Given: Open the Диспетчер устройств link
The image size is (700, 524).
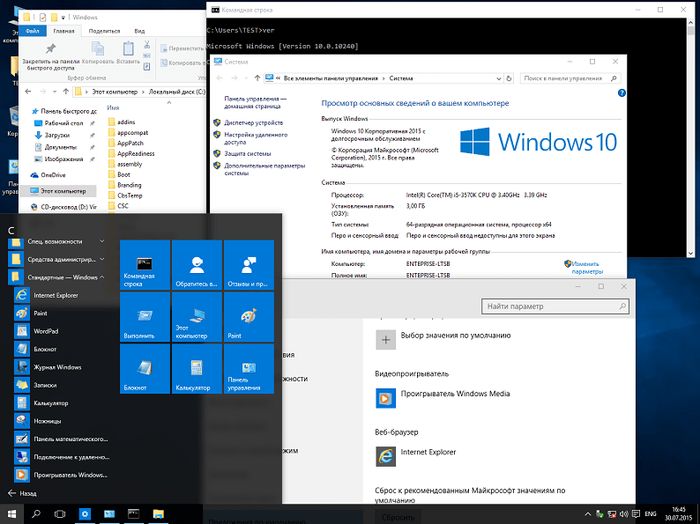Looking at the screenshot, I should (253, 122).
